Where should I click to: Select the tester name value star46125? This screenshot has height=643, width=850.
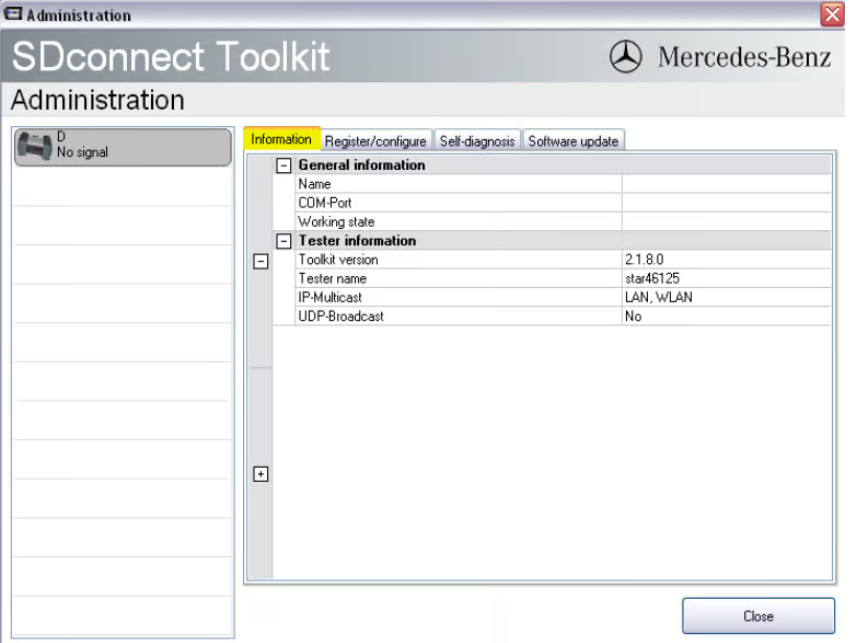tap(652, 279)
